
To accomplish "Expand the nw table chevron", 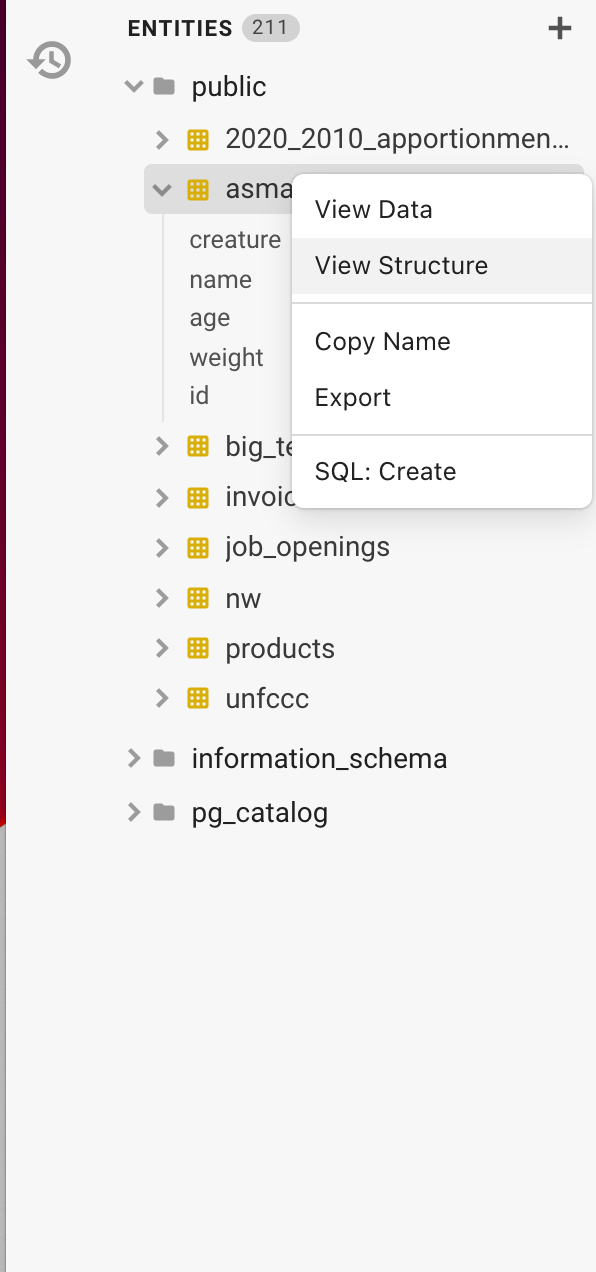I will [x=162, y=598].
